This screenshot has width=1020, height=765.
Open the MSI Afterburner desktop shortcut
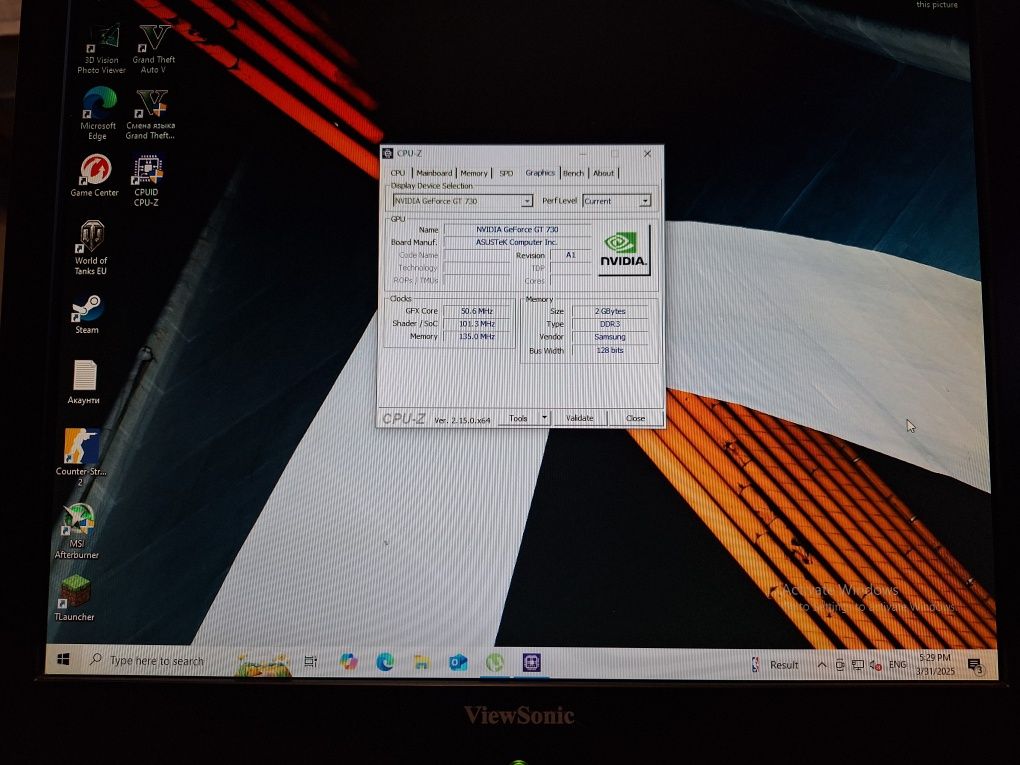click(x=77, y=531)
